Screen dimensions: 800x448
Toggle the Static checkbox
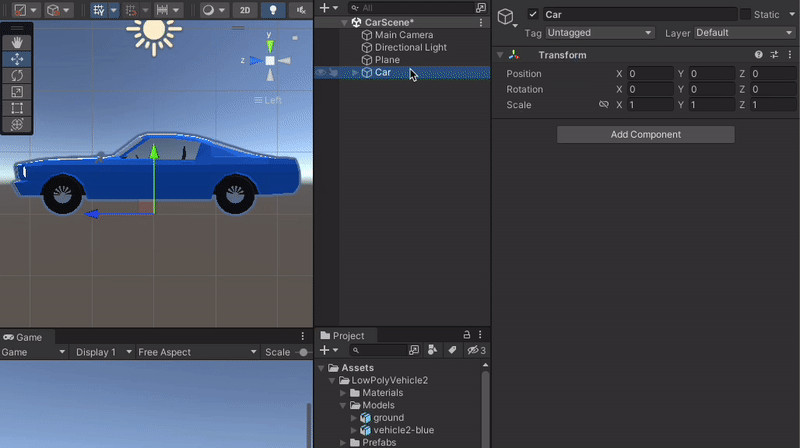coord(745,14)
